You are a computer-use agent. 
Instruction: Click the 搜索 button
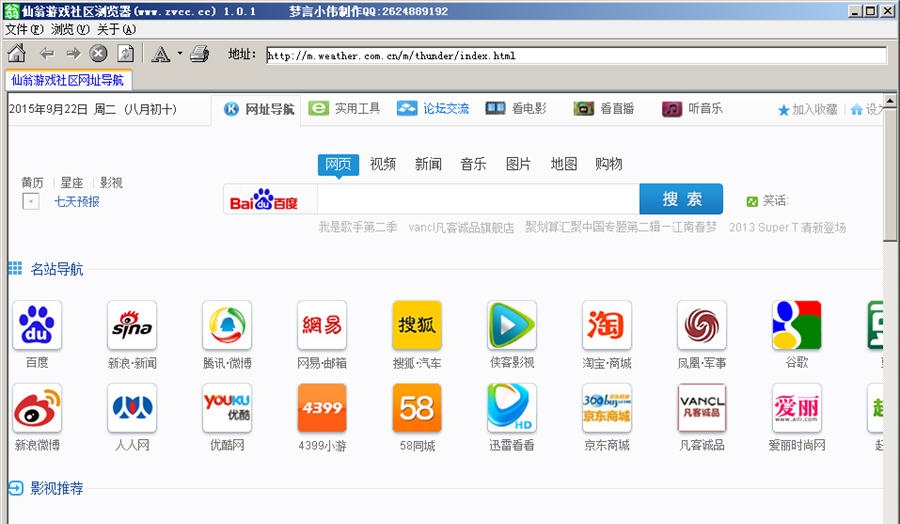click(681, 199)
